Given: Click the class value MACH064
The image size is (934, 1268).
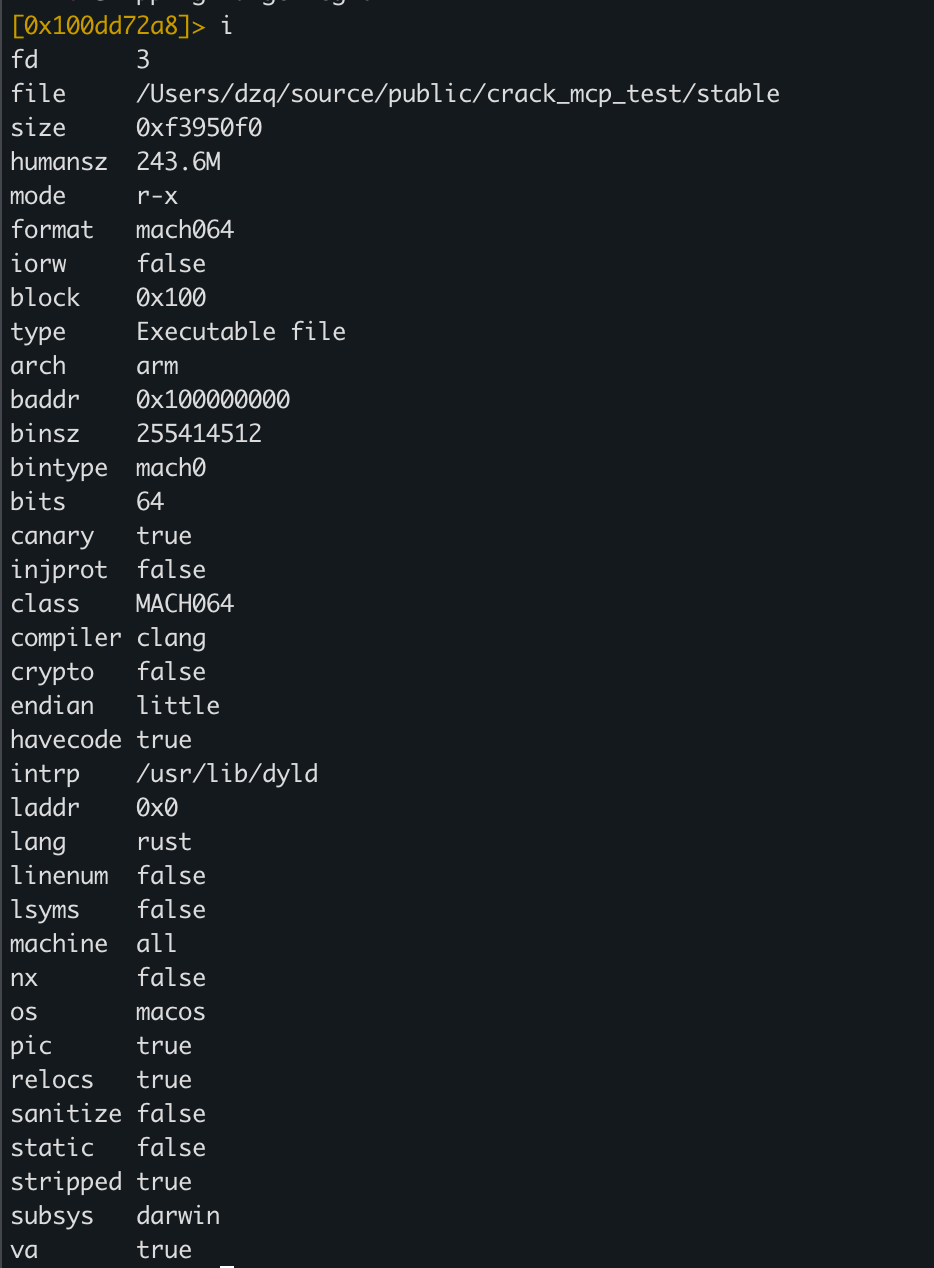Looking at the screenshot, I should 185,604.
